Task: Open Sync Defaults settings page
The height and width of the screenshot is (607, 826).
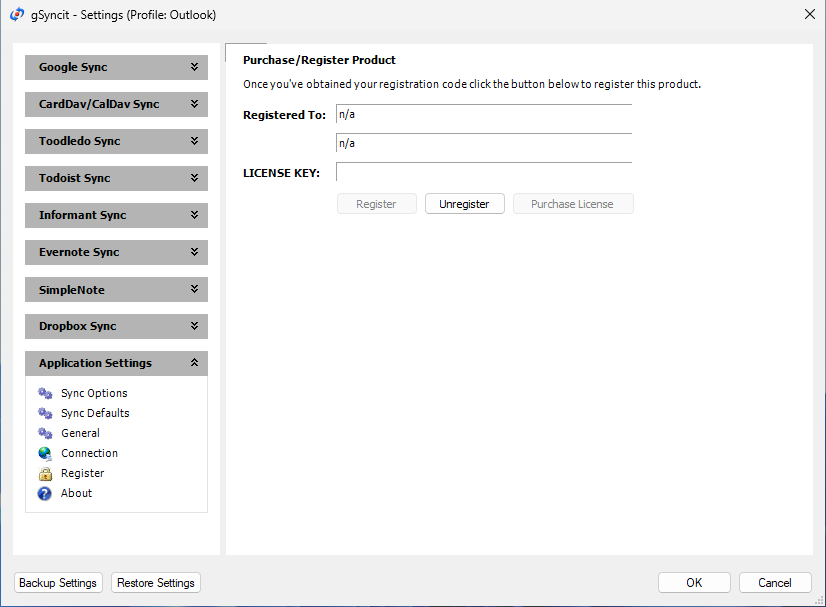Action: [x=95, y=414]
